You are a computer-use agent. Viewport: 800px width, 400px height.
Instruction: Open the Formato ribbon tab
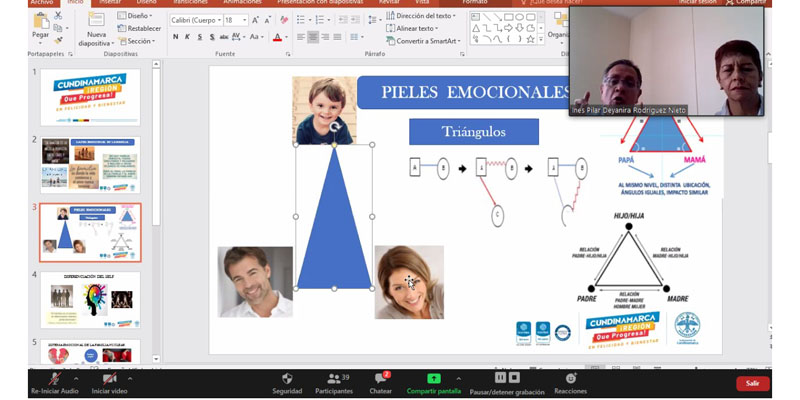[475, 2]
